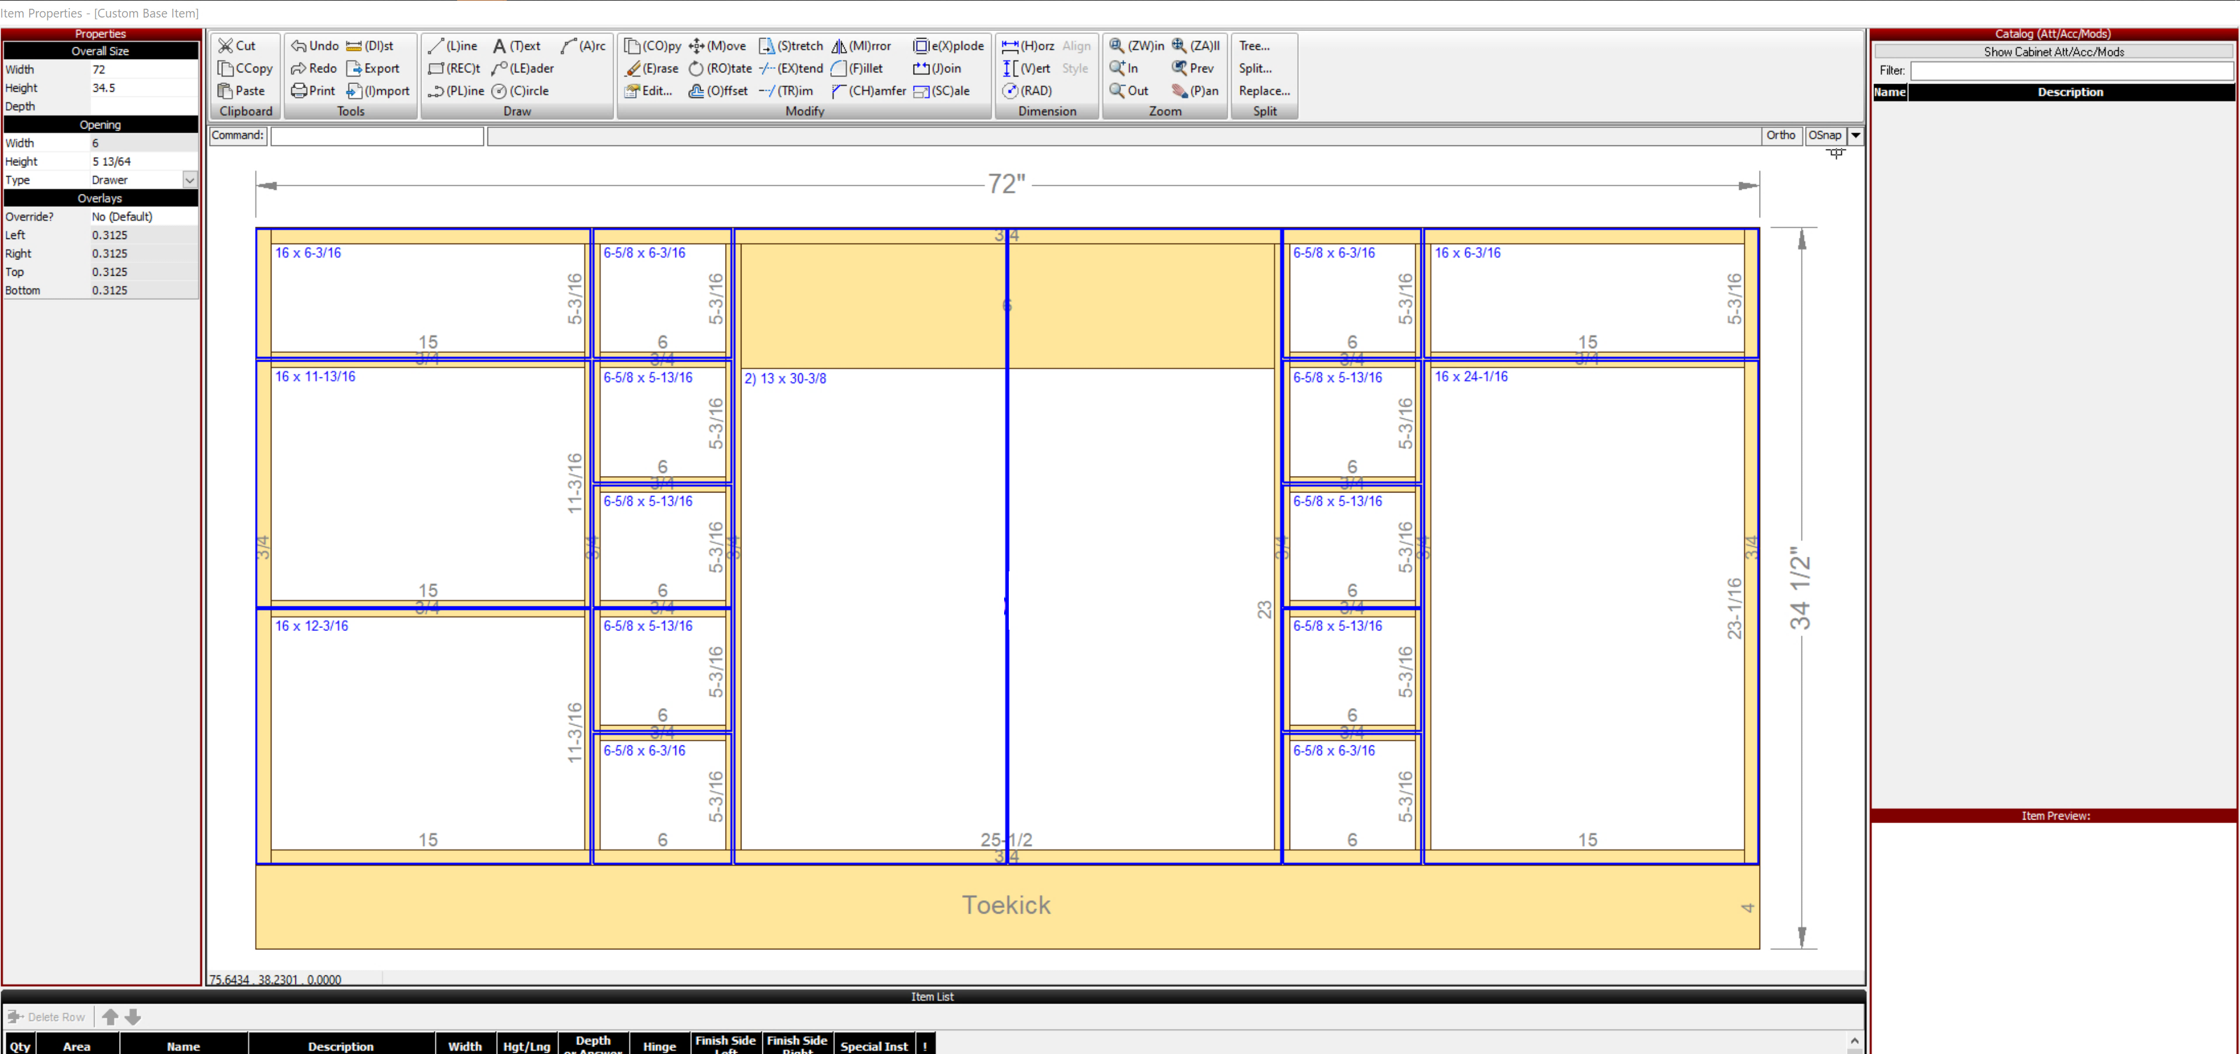Choose the (RO)tate tool
2240x1054 pixels.
tap(720, 68)
